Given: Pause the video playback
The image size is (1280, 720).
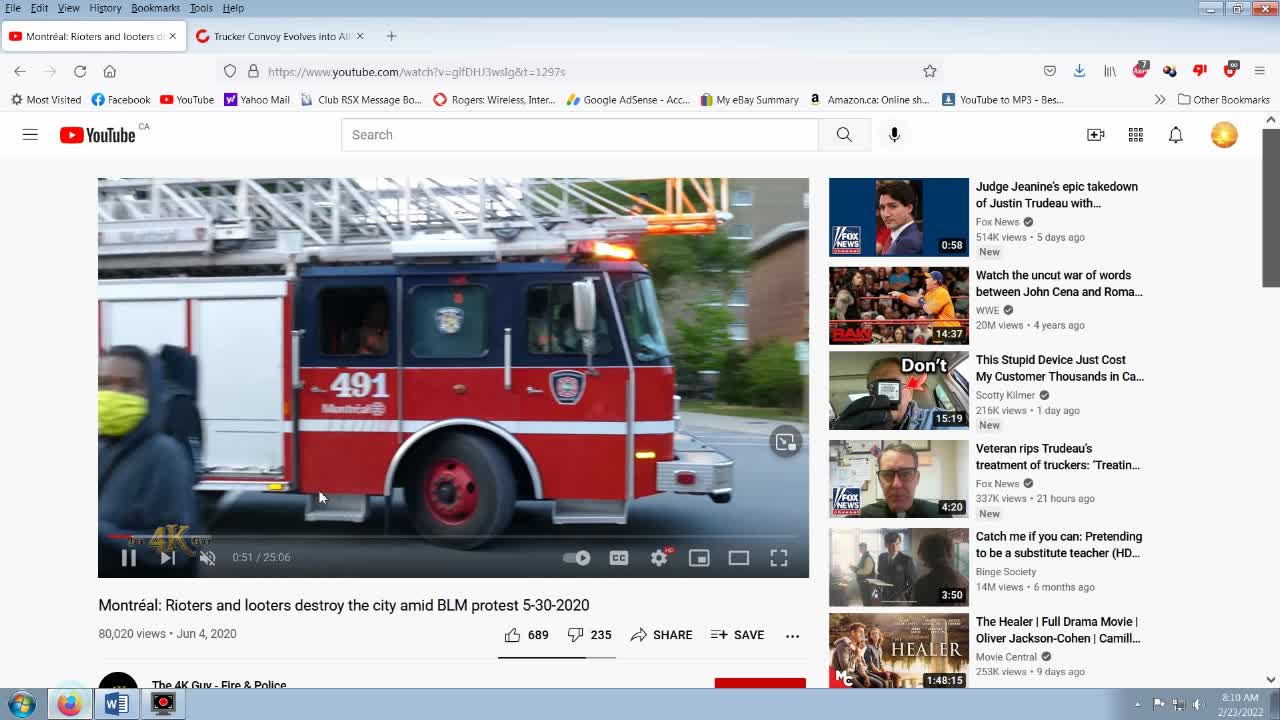Looking at the screenshot, I should pyautogui.click(x=129, y=558).
